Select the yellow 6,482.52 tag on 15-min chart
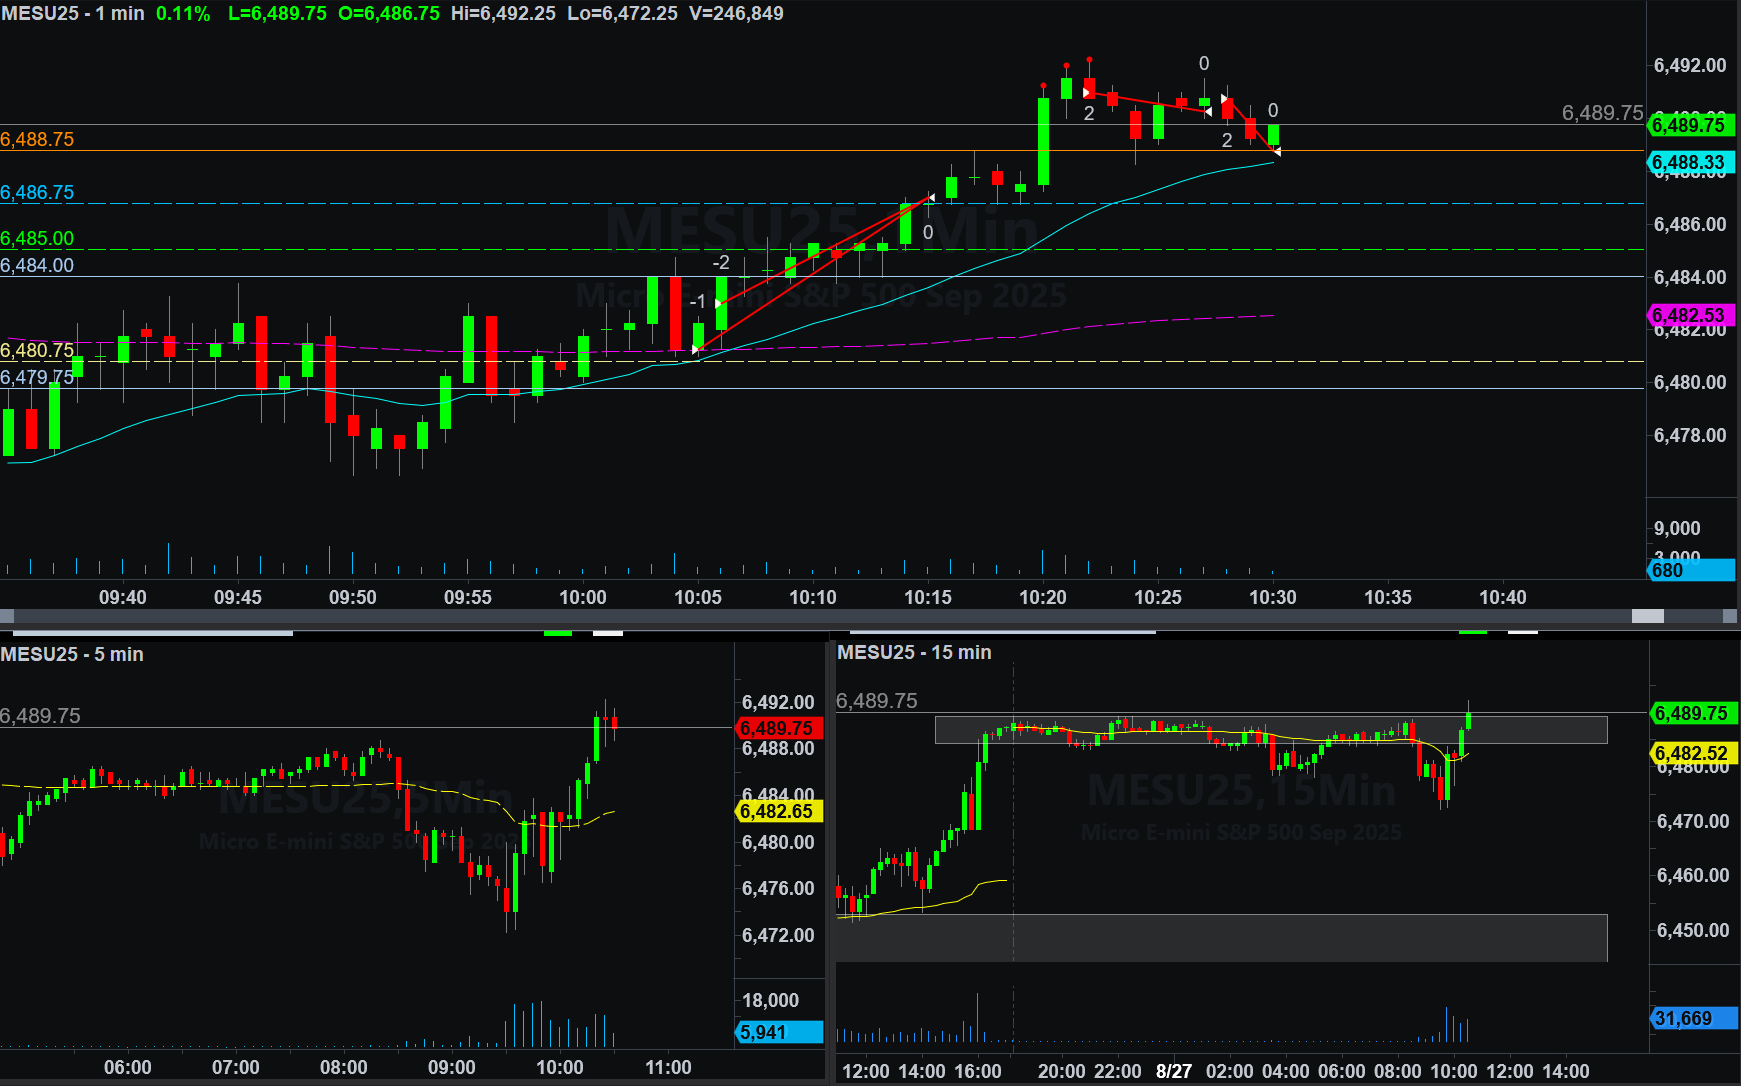 coord(1691,753)
